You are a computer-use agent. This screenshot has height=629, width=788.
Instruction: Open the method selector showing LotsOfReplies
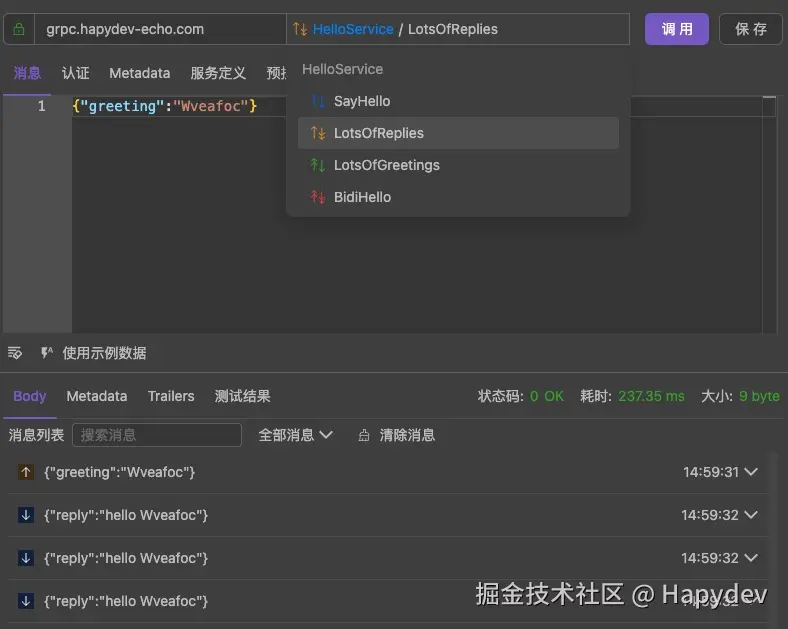pos(458,29)
